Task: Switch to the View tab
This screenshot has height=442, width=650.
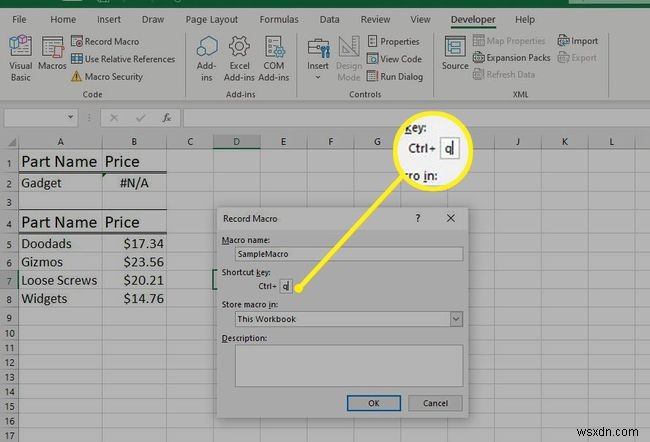Action: [420, 19]
